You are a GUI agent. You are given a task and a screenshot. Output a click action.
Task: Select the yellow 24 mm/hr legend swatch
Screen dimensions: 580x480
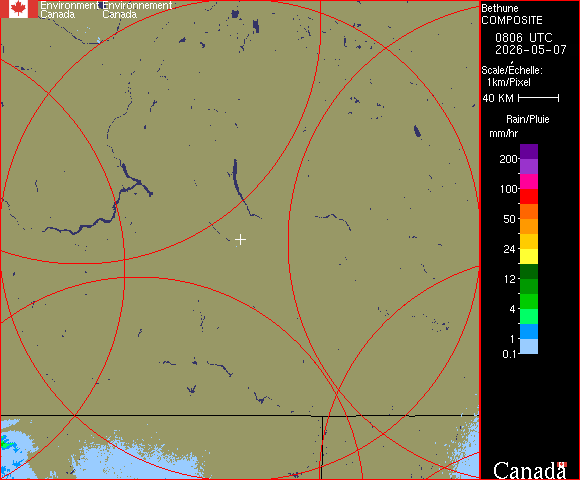coord(529,256)
